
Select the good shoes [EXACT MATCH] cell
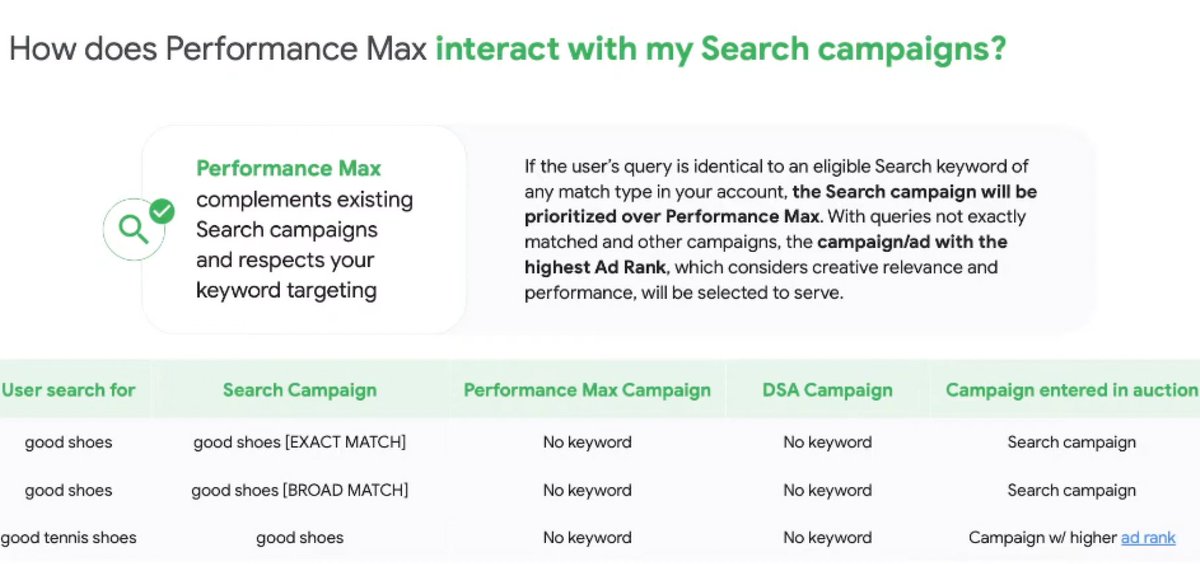click(299, 442)
